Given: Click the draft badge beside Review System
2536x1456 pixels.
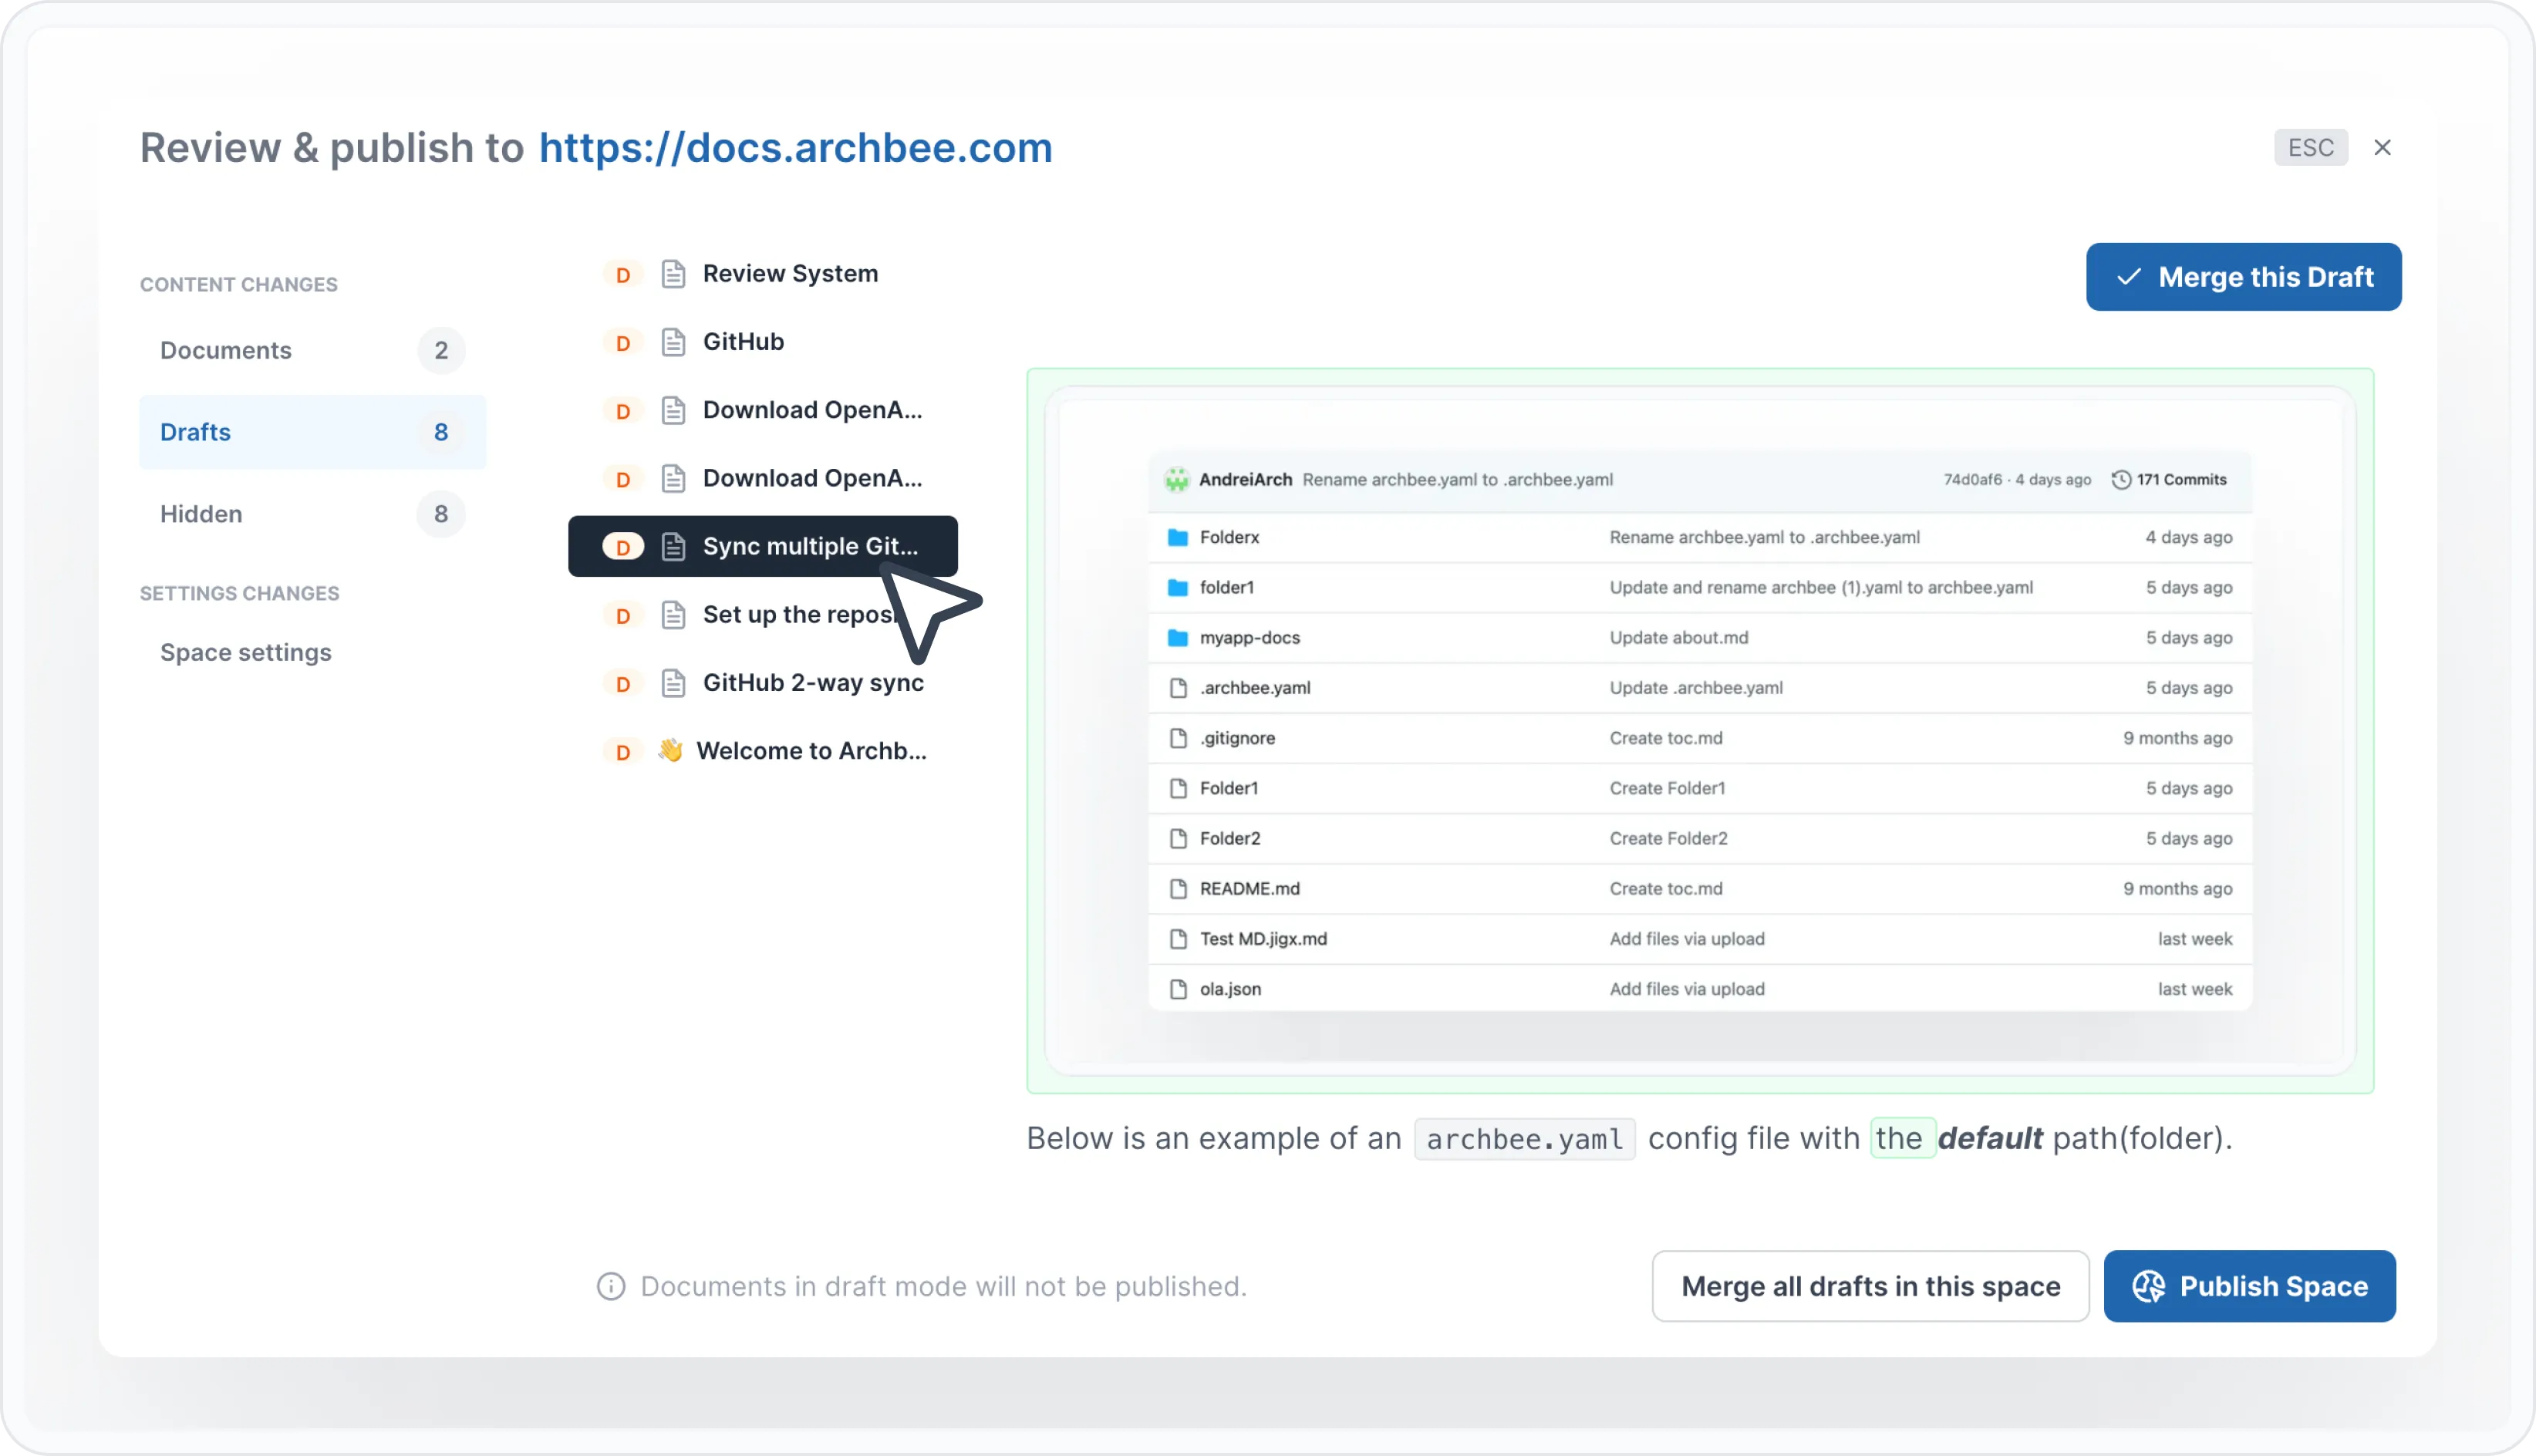Looking at the screenshot, I should click(623, 275).
